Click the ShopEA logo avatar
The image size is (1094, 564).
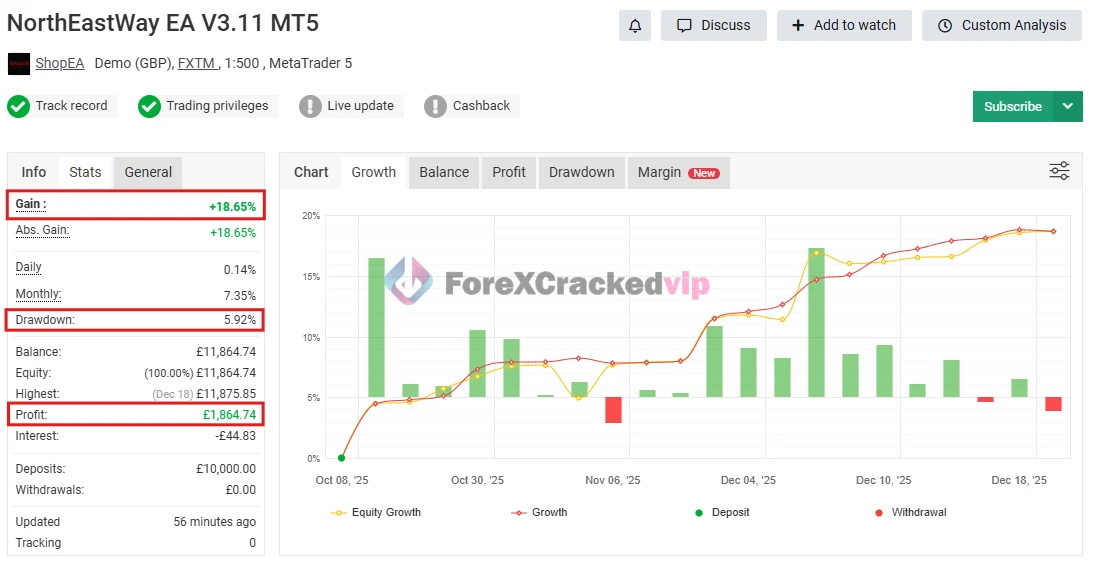click(18, 64)
